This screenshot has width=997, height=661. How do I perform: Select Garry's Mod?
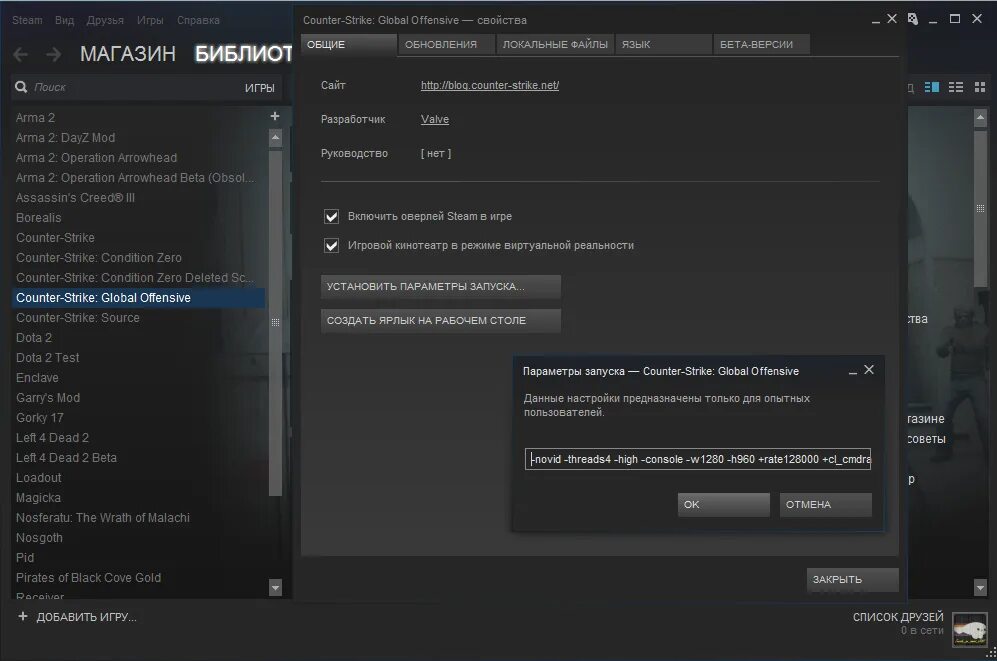[48, 398]
